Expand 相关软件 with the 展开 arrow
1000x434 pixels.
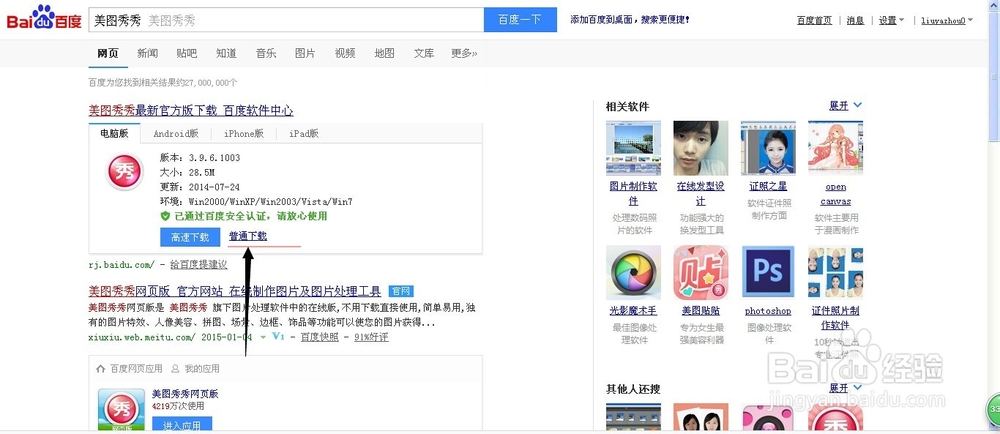[846, 106]
